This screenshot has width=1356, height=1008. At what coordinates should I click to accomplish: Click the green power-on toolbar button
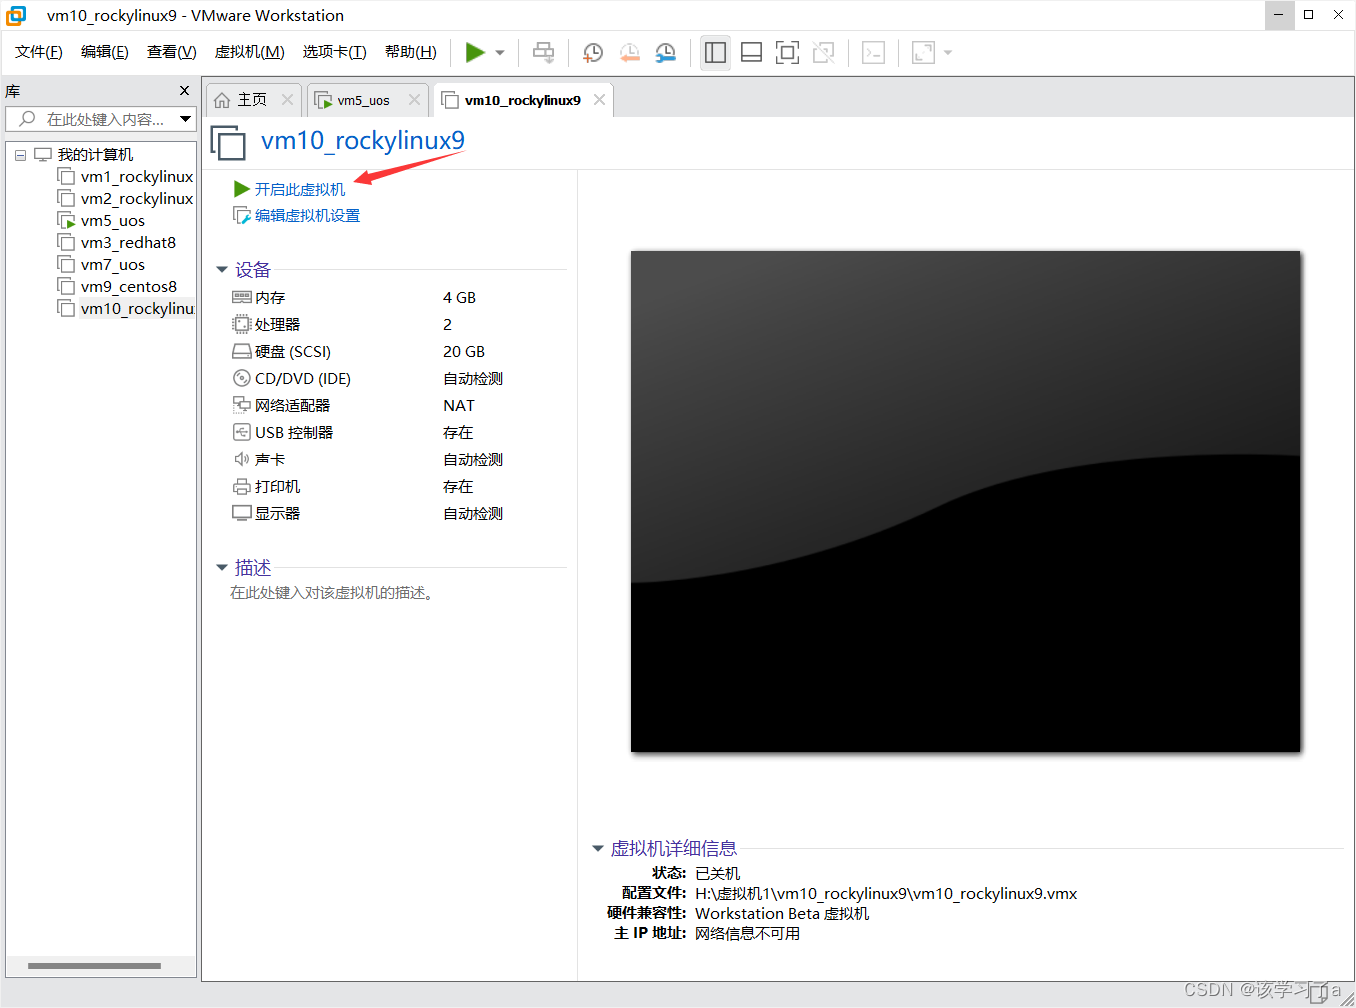(x=475, y=53)
